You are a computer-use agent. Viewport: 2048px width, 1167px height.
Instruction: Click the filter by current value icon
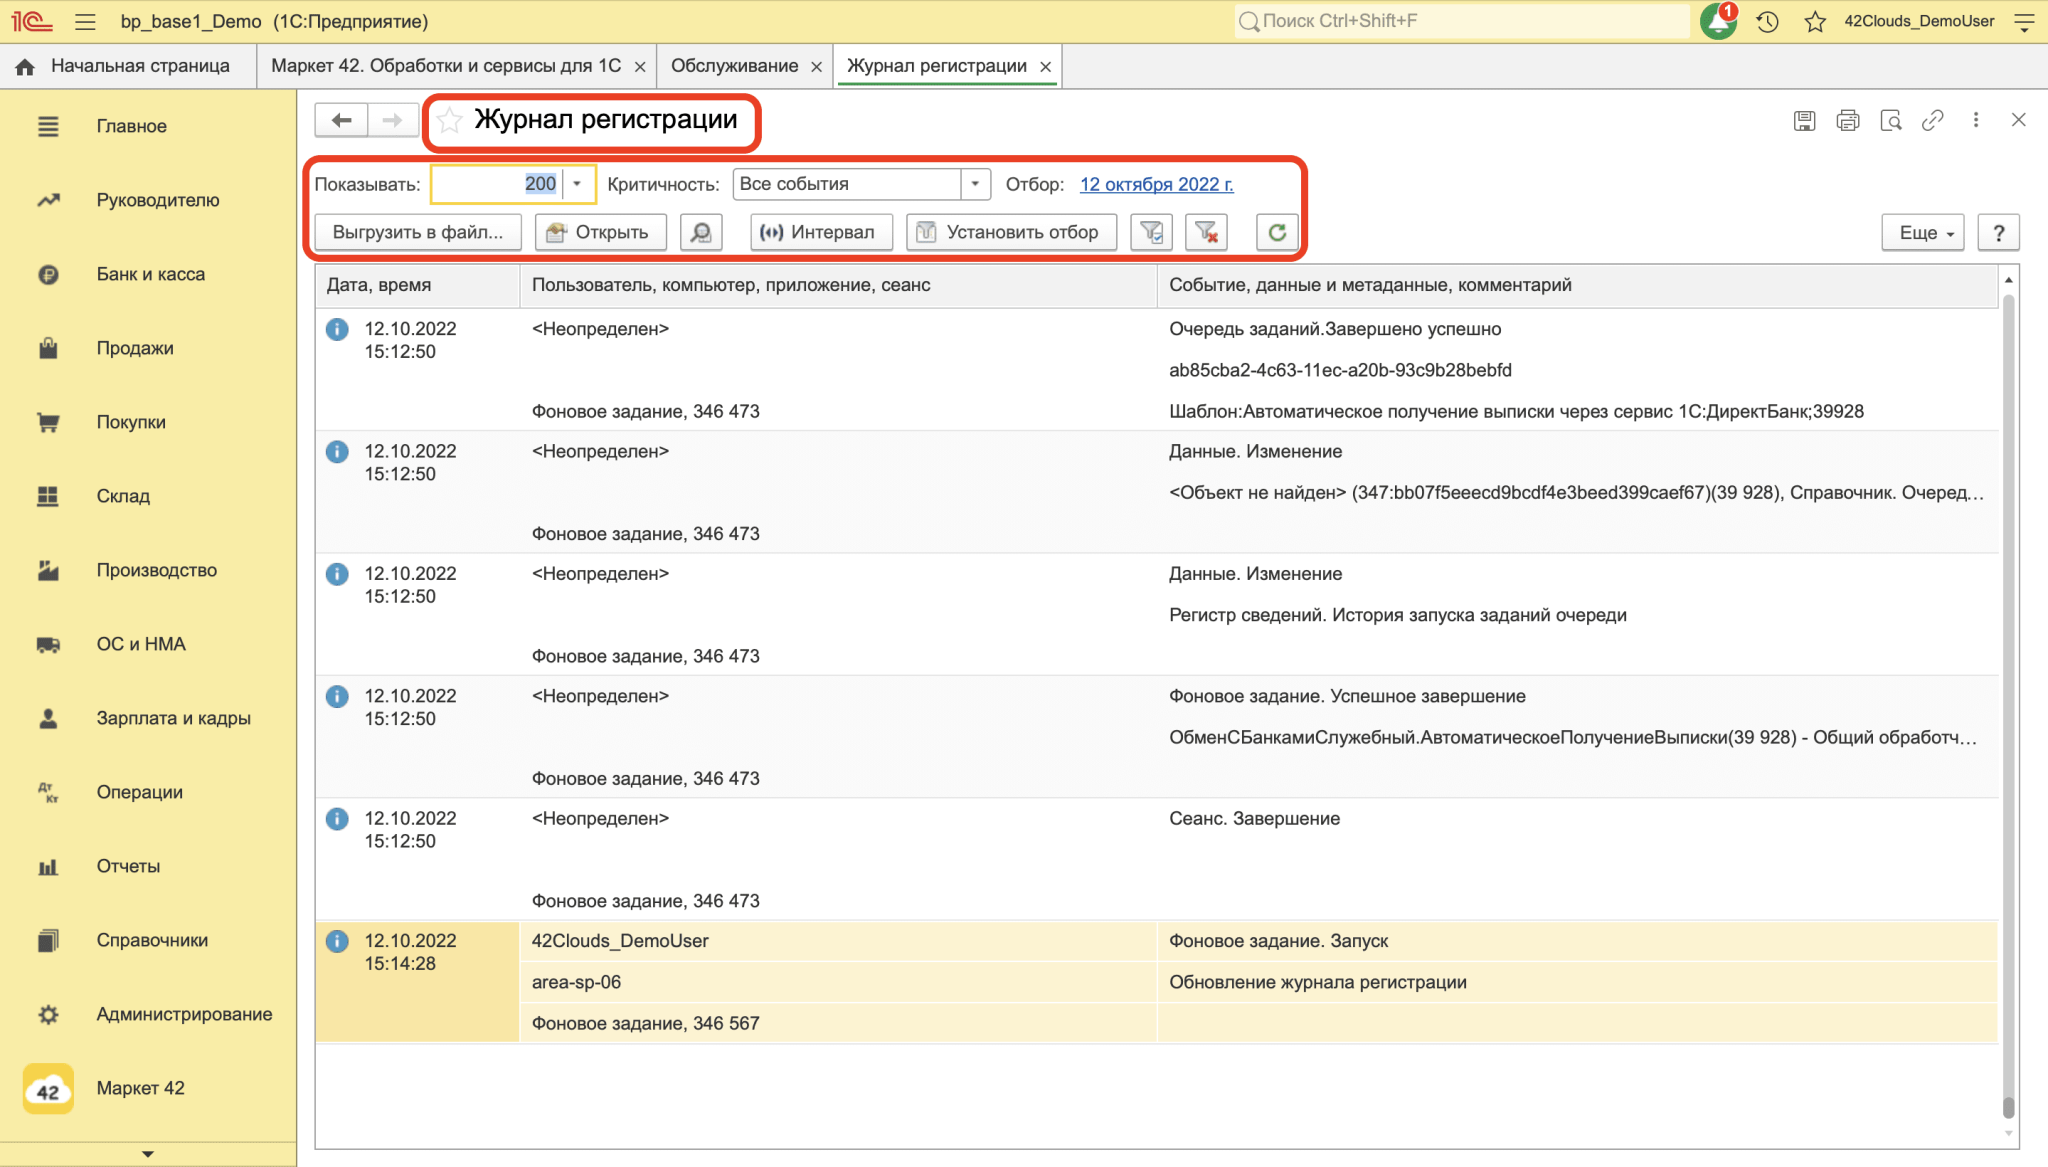click(x=1151, y=232)
